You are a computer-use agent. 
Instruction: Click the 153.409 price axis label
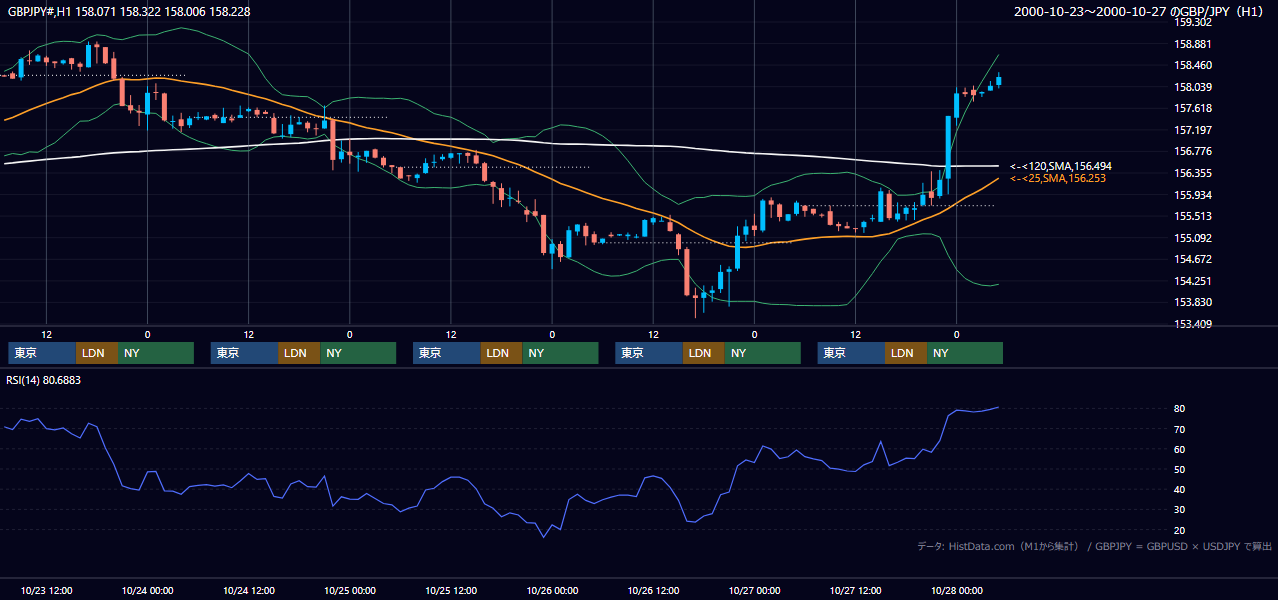click(1193, 324)
